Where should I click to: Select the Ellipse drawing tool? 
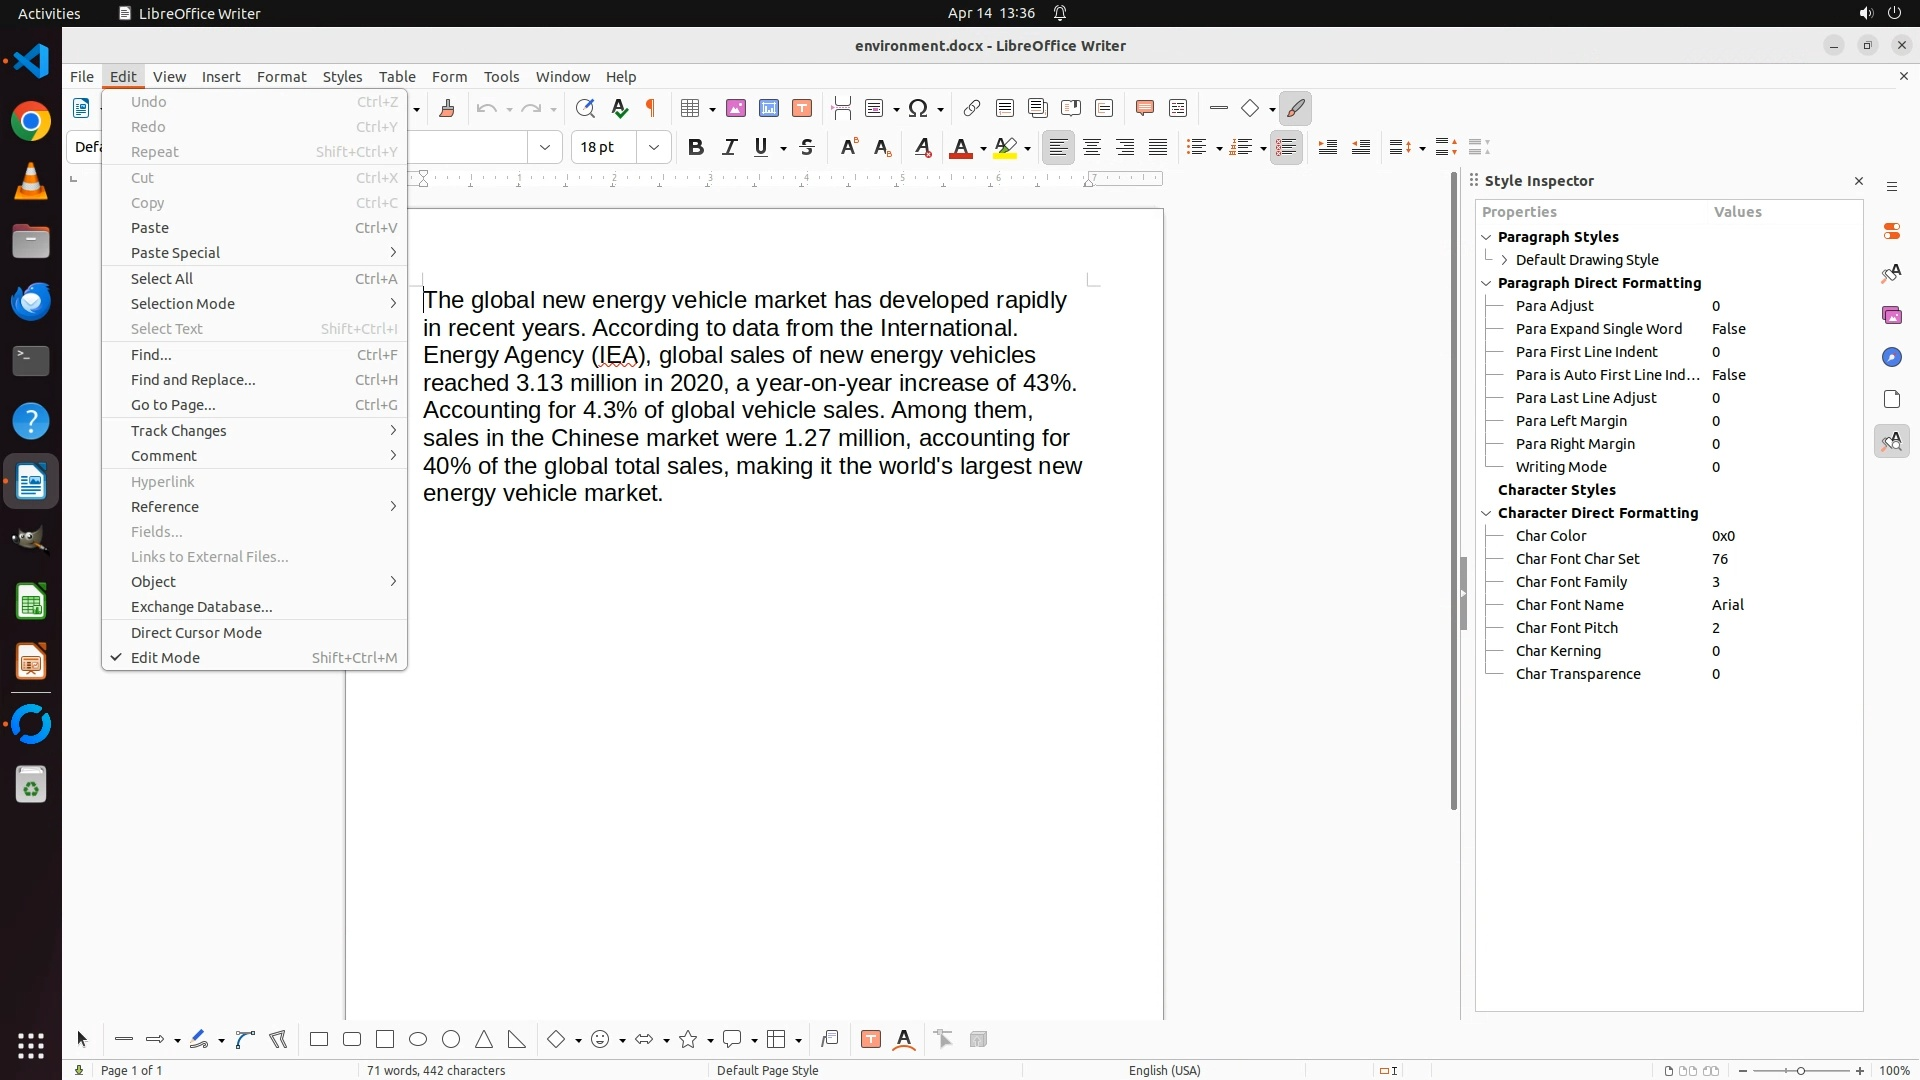point(418,1040)
